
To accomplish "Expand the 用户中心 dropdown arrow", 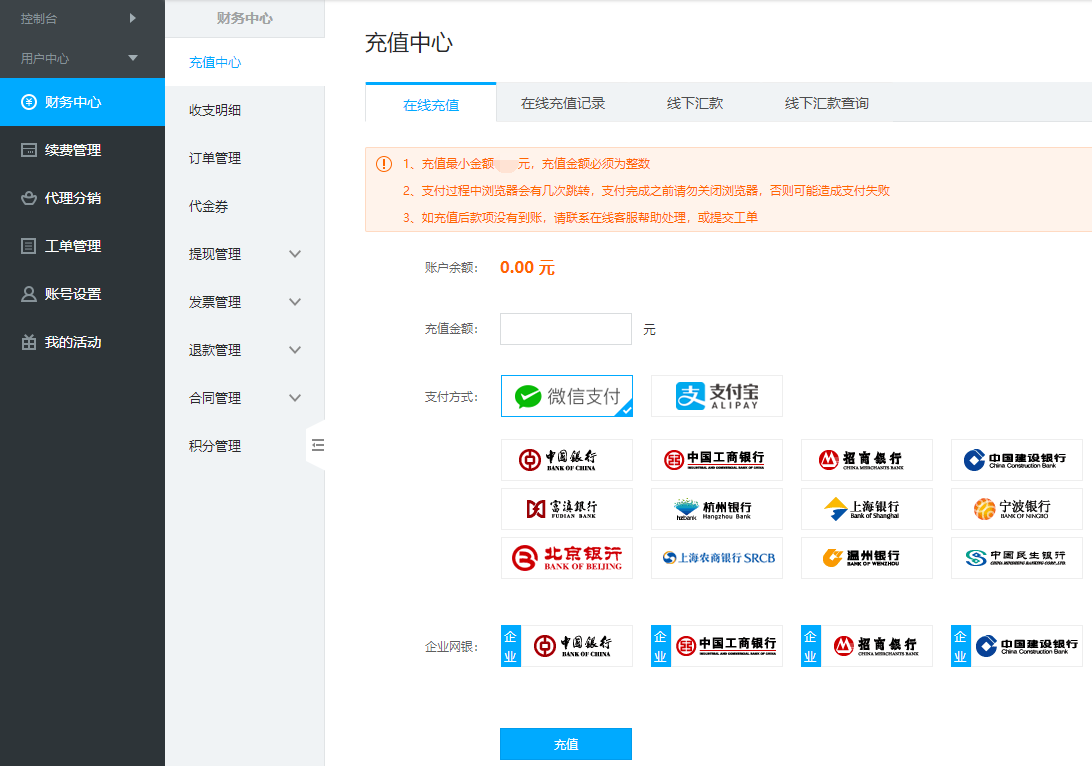I will coord(133,58).
